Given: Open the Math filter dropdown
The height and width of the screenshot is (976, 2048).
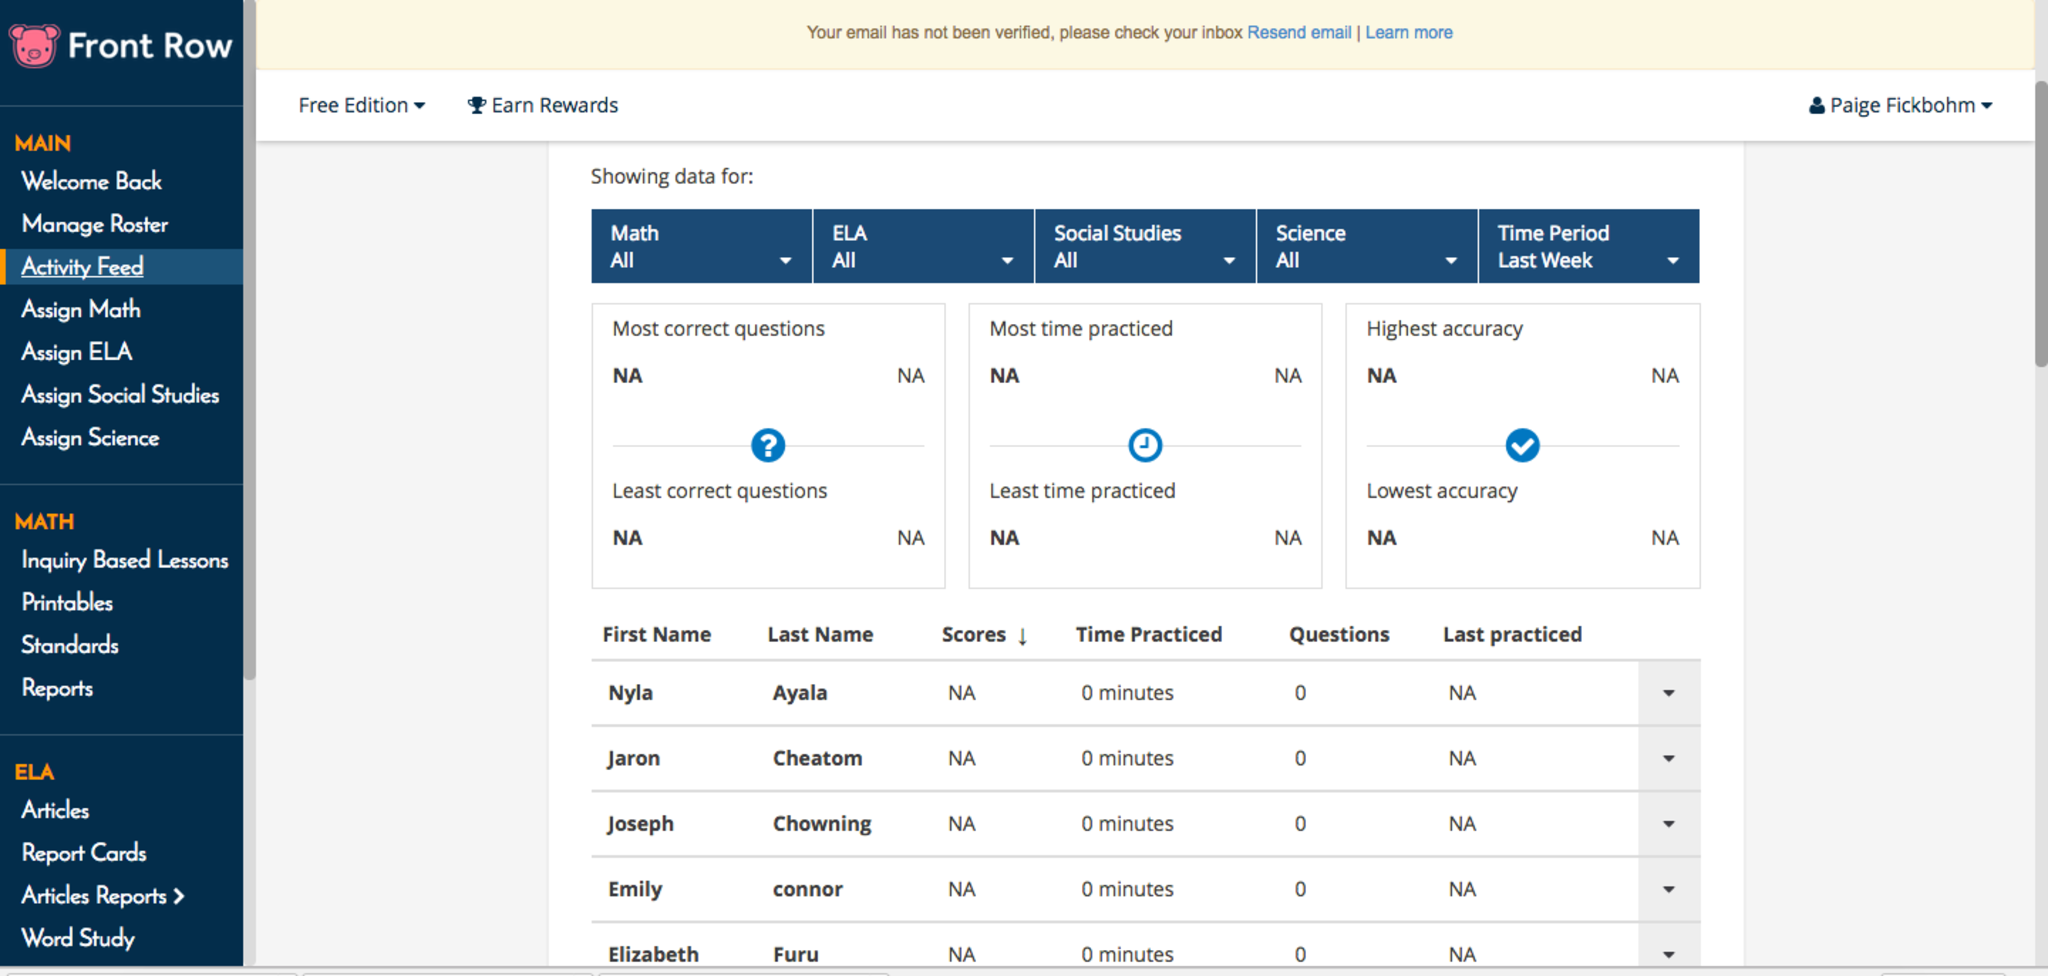Looking at the screenshot, I should (701, 246).
